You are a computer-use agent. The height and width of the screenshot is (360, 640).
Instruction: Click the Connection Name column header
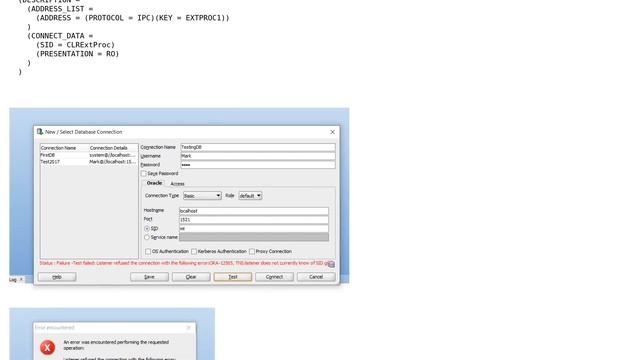pos(64,148)
